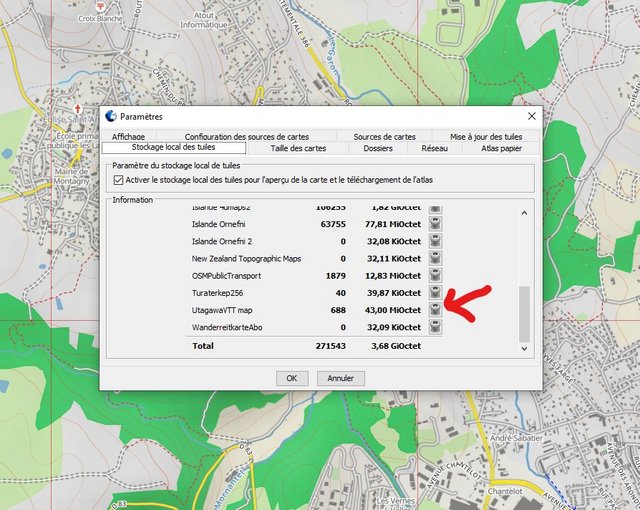Click scrollbar down arrow in Information list
The width and height of the screenshot is (640, 510).
[524, 348]
